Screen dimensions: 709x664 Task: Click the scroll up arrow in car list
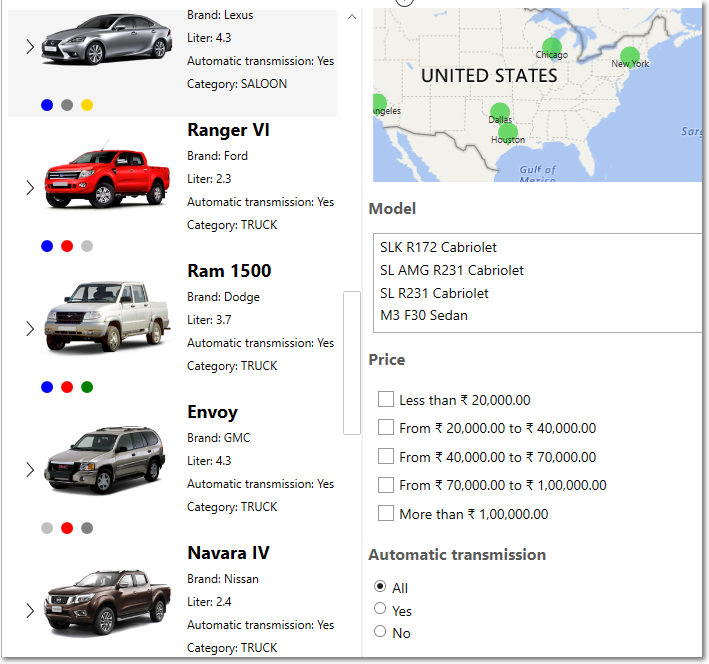click(x=351, y=16)
